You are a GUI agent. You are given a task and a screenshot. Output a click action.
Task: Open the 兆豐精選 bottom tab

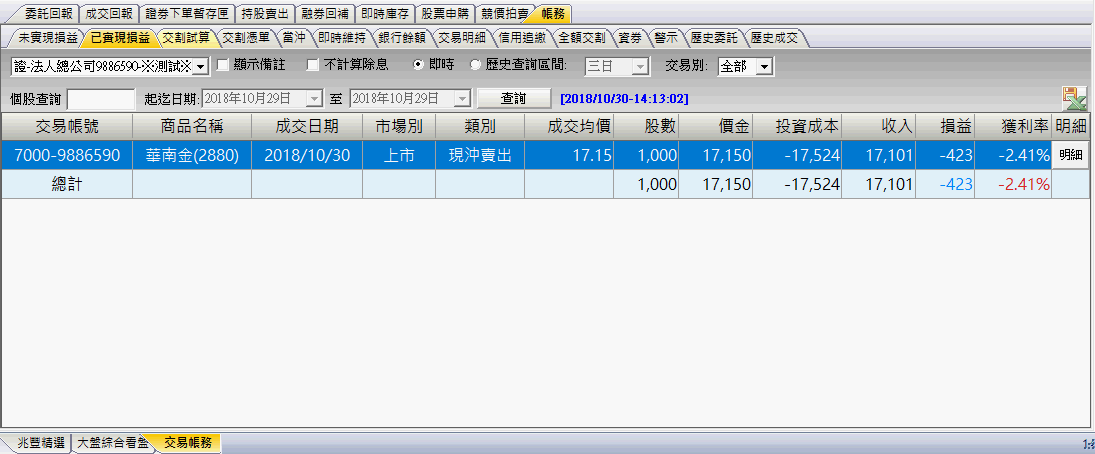click(40, 442)
